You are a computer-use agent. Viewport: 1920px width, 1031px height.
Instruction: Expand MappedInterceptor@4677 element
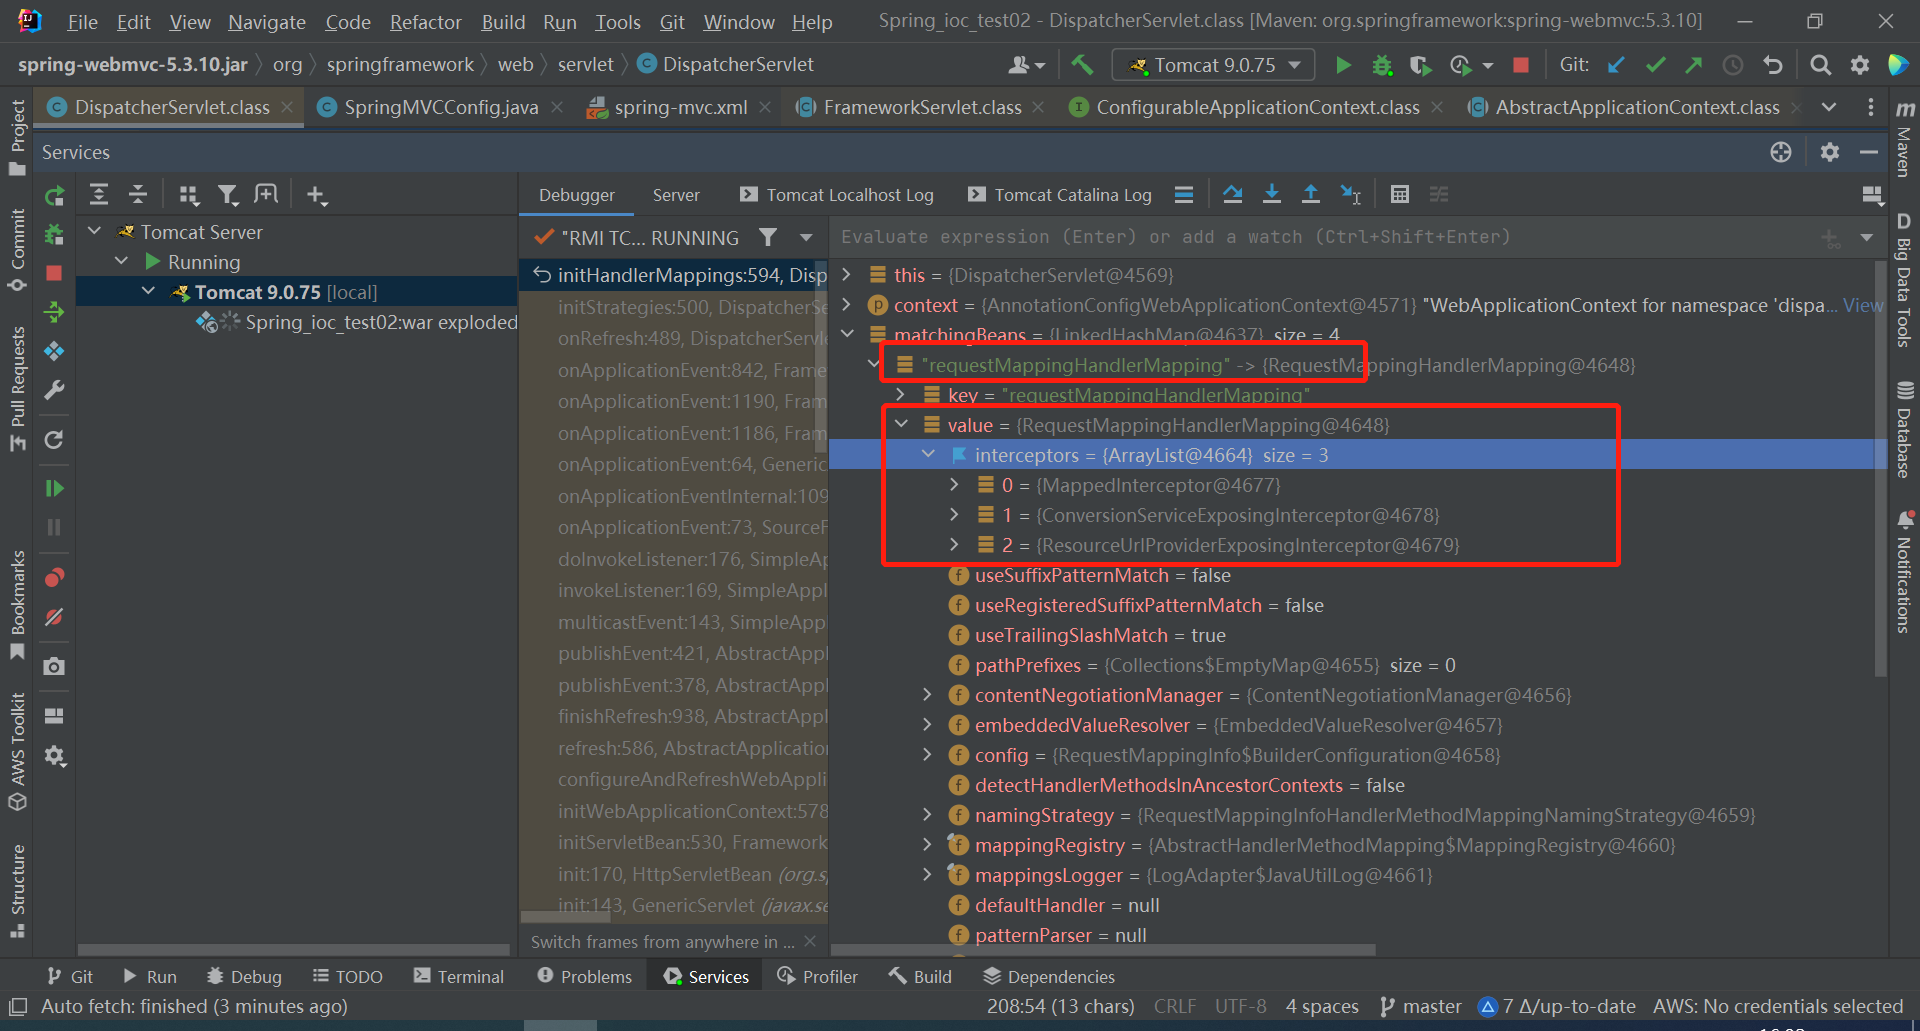(x=955, y=484)
